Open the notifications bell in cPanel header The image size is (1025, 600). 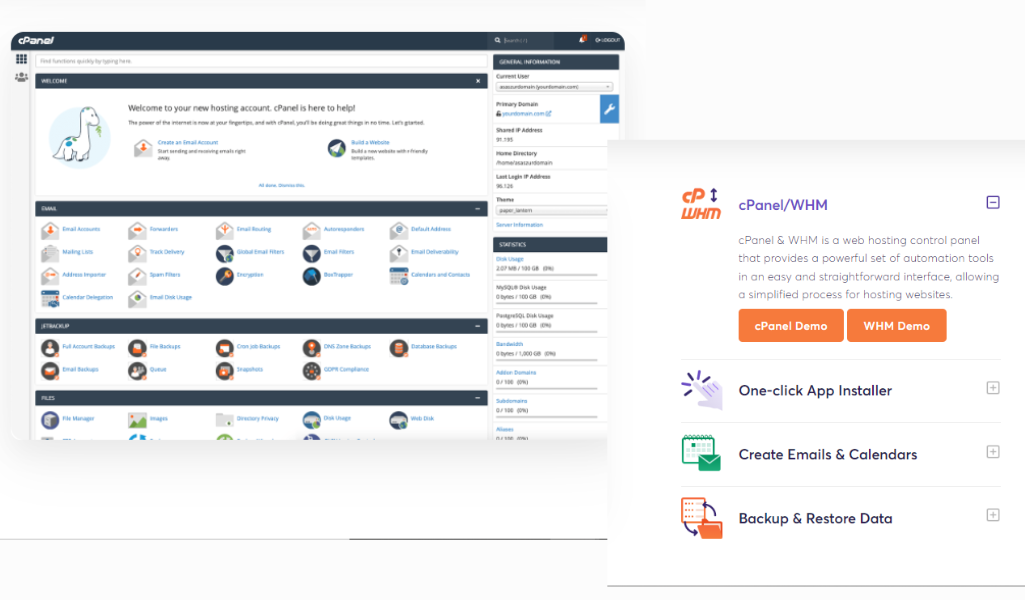582,40
